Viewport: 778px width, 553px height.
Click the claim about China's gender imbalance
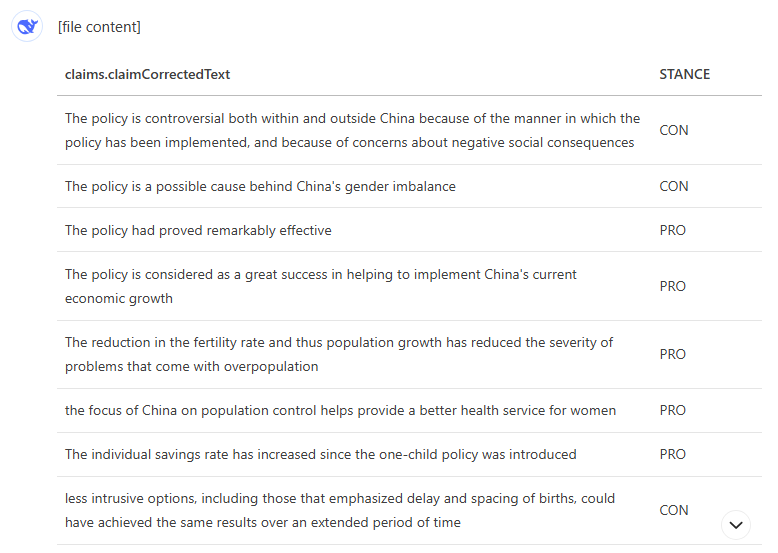tap(260, 186)
